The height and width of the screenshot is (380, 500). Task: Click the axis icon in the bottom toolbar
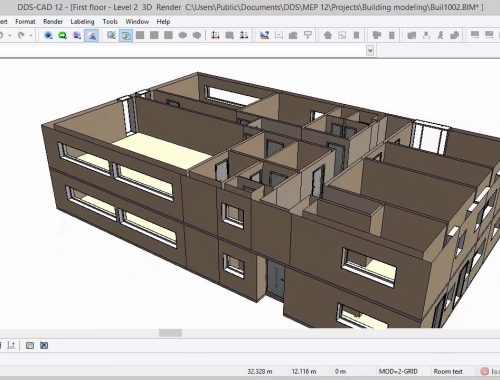coord(11,345)
